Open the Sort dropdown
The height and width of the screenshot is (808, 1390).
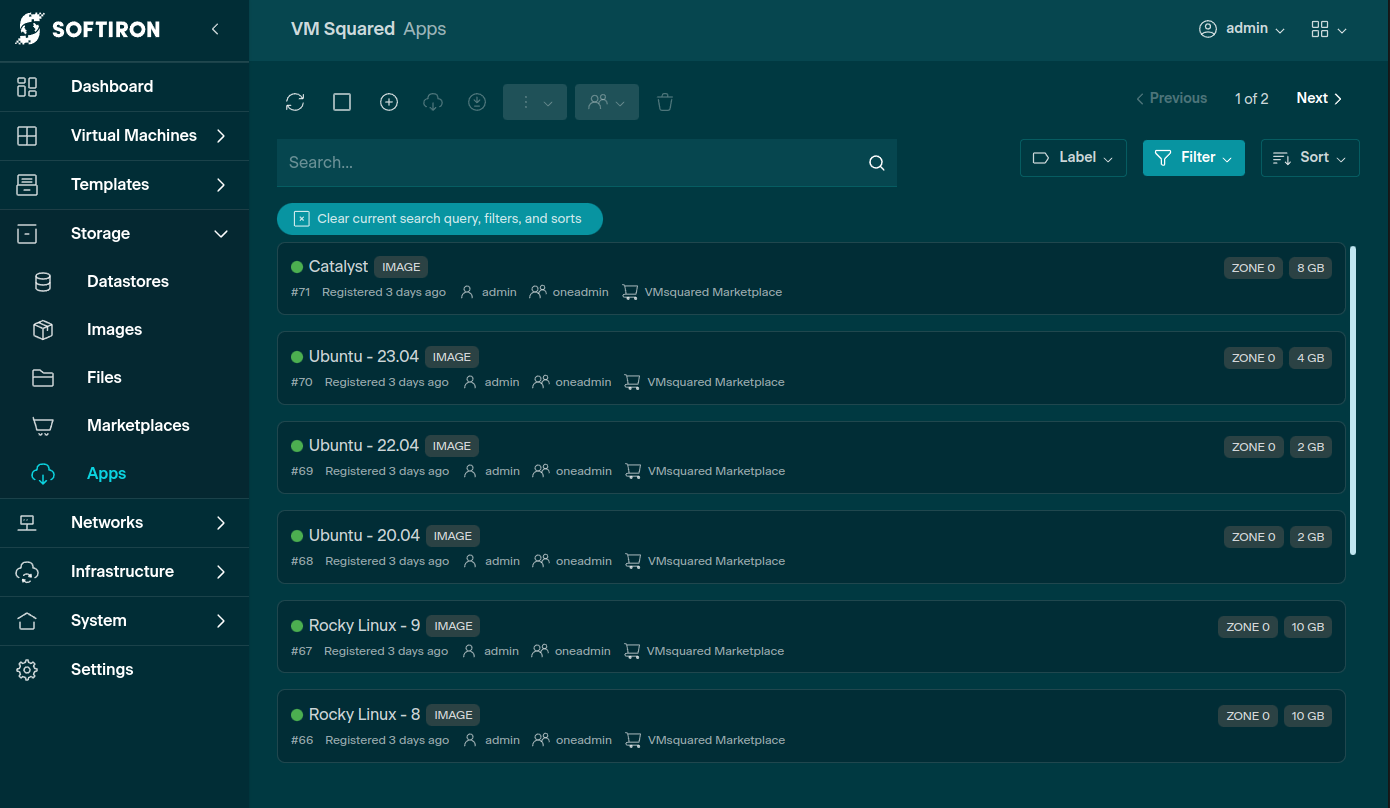tap(1310, 158)
